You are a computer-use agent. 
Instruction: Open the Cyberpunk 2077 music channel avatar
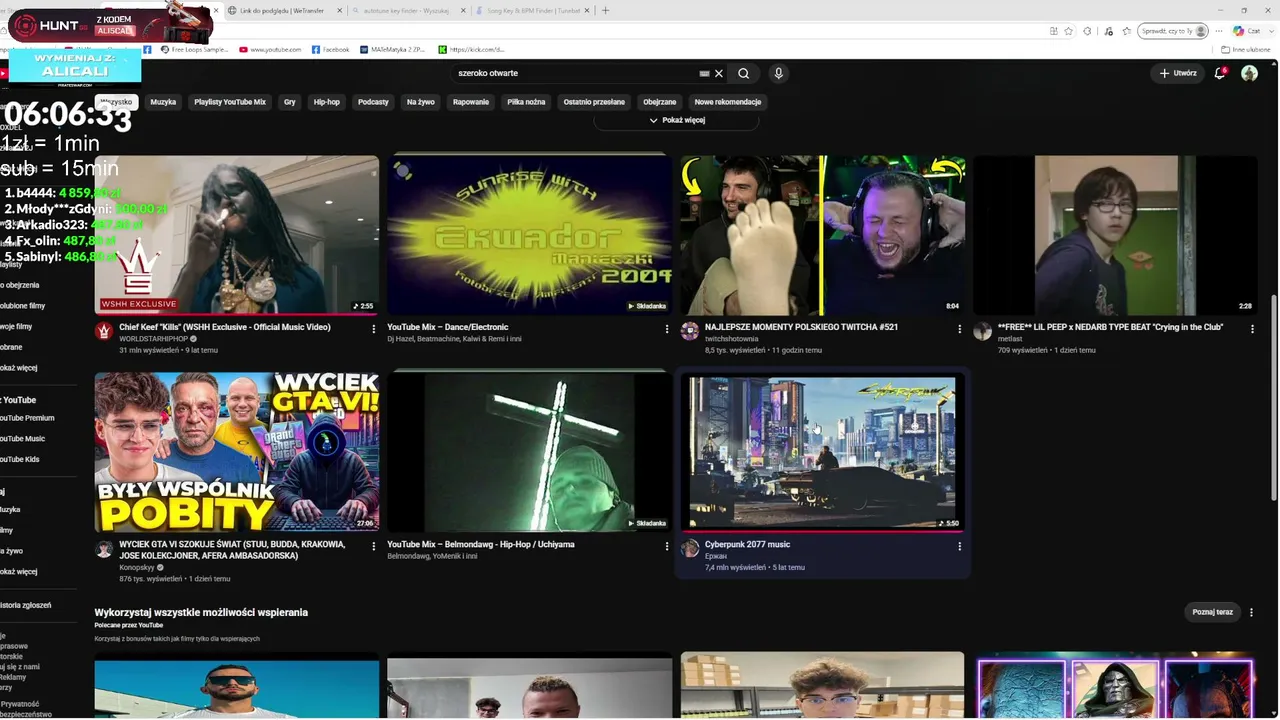coord(689,549)
